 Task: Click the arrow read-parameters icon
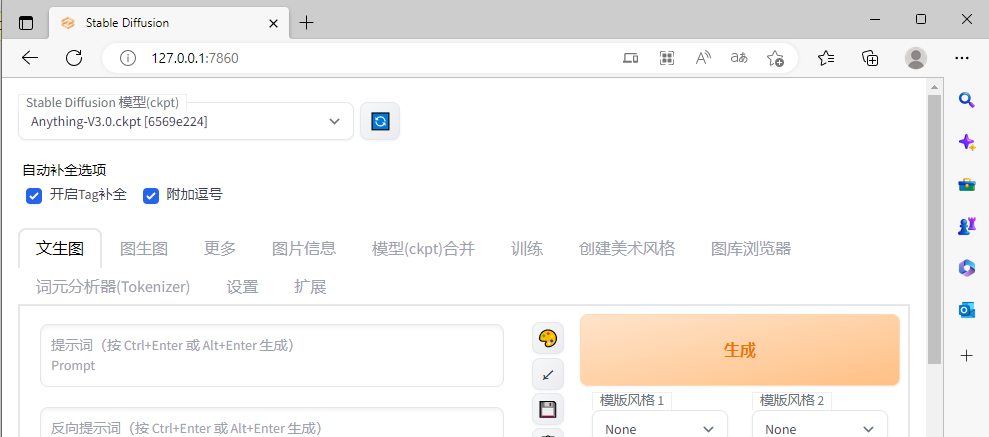click(x=547, y=374)
